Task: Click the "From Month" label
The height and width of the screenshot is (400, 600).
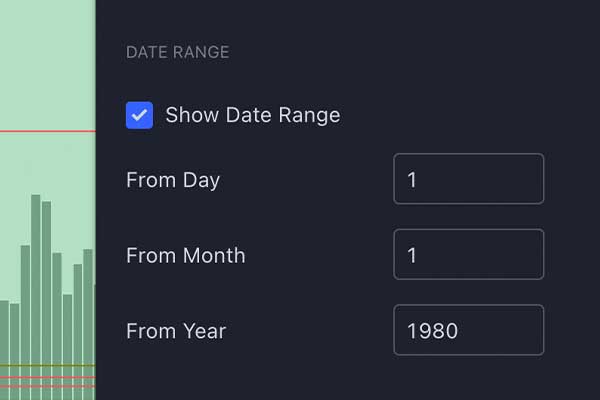Action: coord(185,255)
